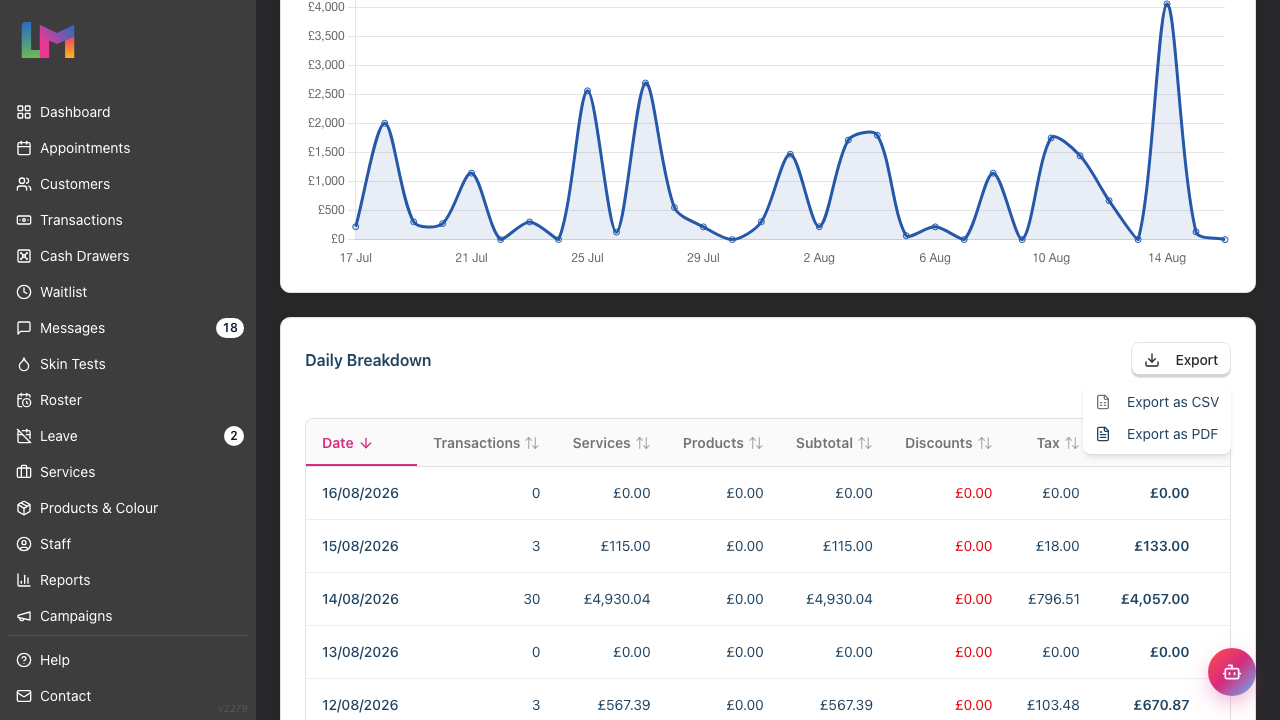Click the Staff user-circle icon
1280x720 pixels.
(x=24, y=544)
